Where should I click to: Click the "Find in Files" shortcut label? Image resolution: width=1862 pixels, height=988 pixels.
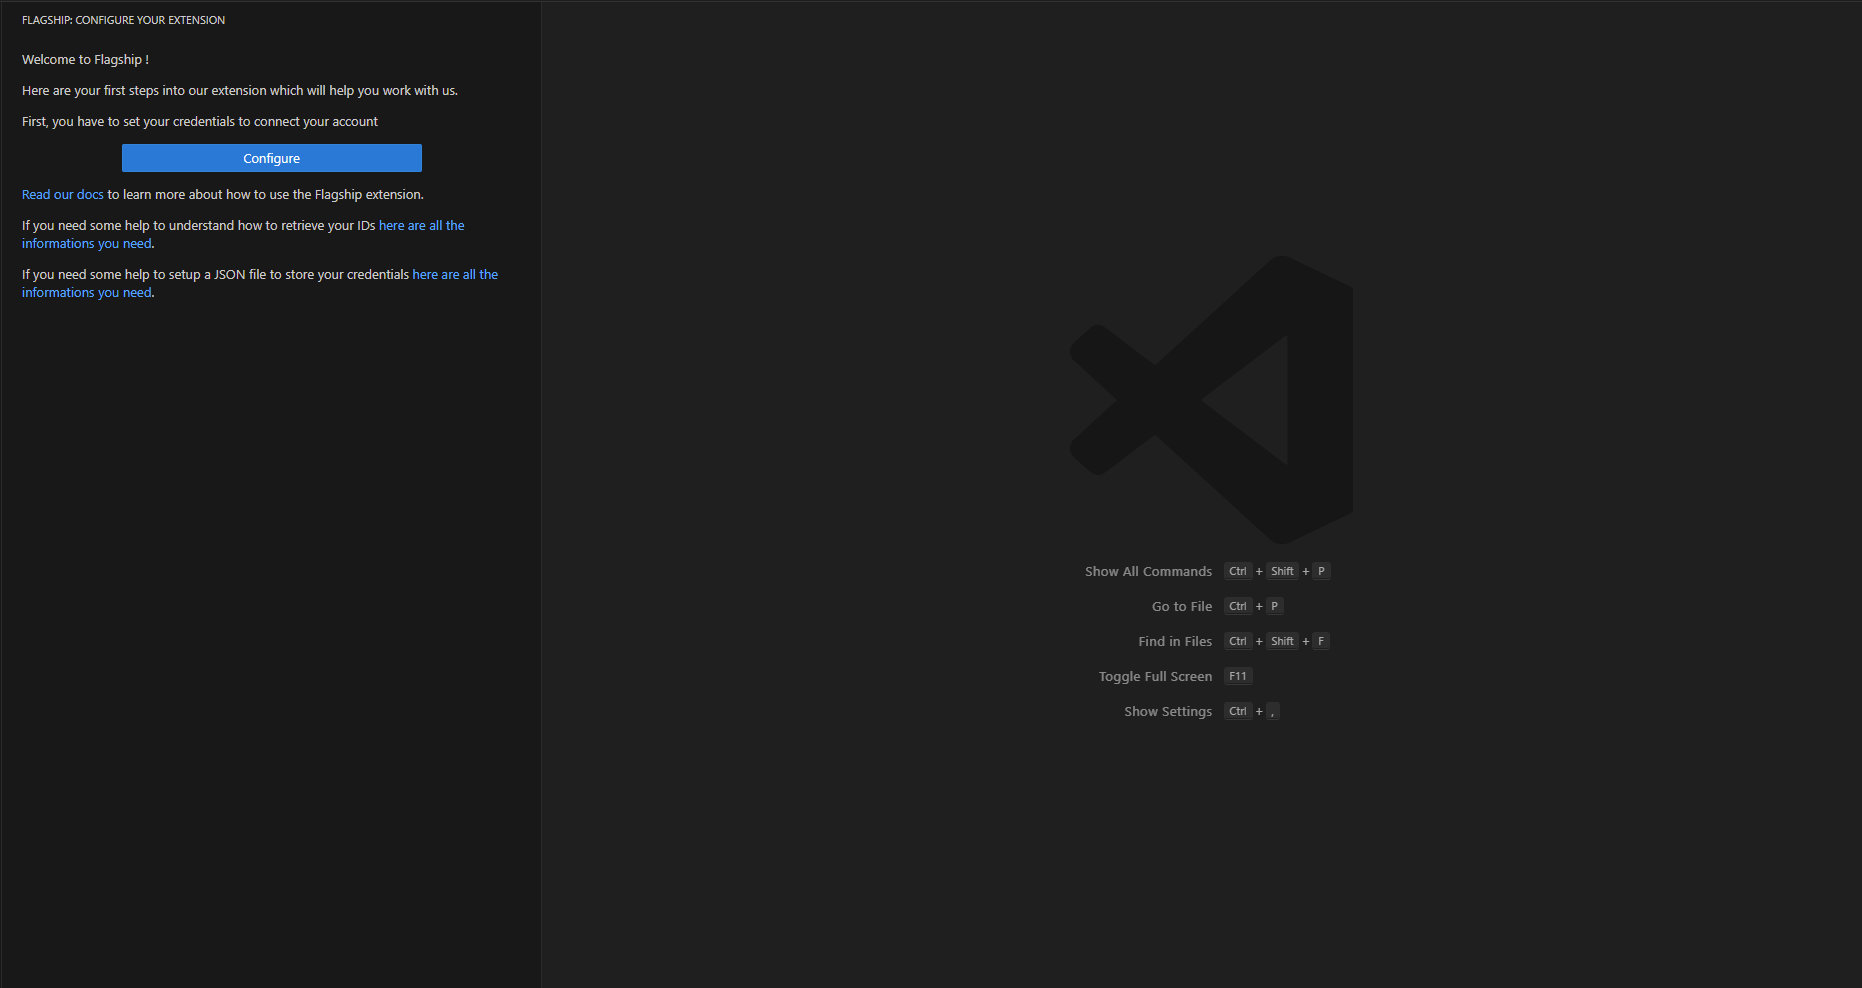(1175, 642)
